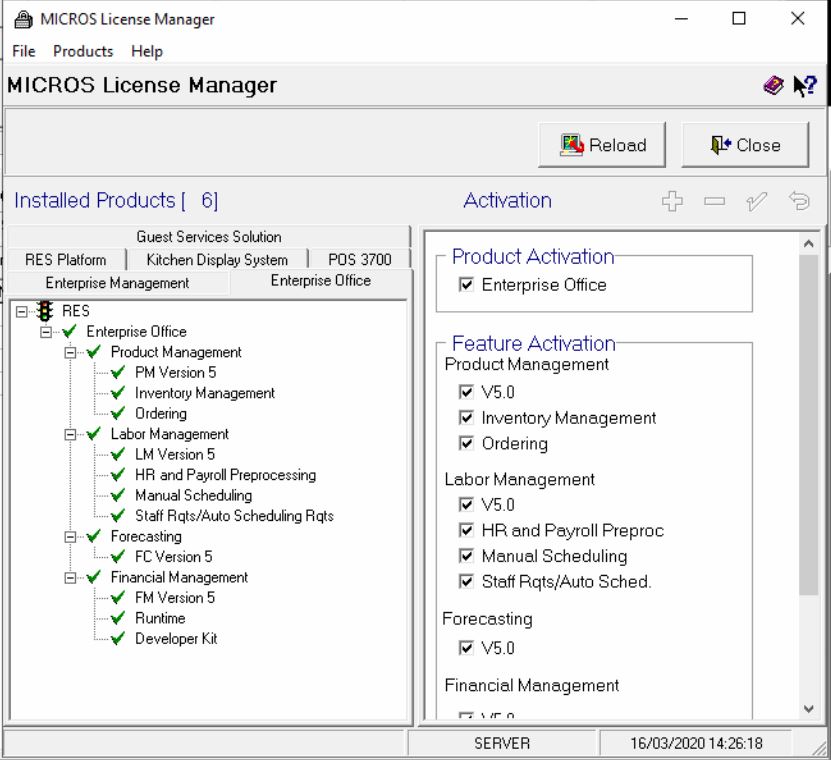Click the green check beside Runtime
The width and height of the screenshot is (831, 760).
[118, 618]
